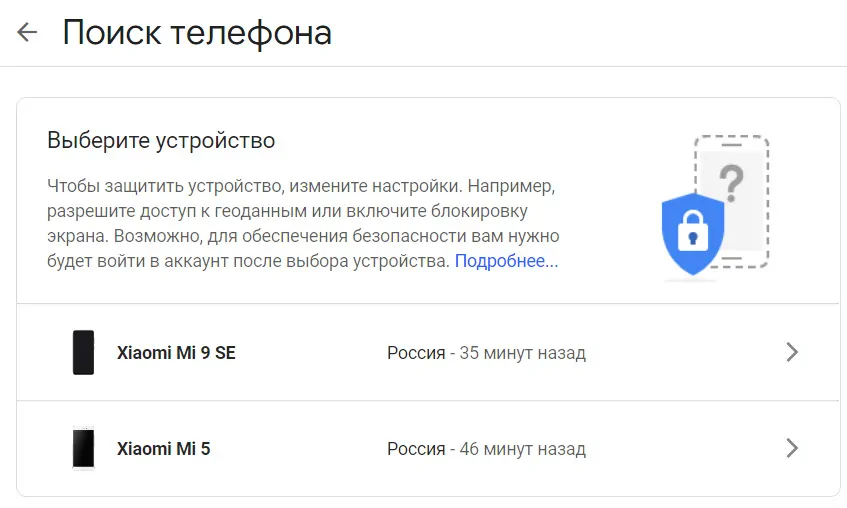Select the "Xiaomi Mi 5" device name
The image size is (847, 508).
(164, 449)
